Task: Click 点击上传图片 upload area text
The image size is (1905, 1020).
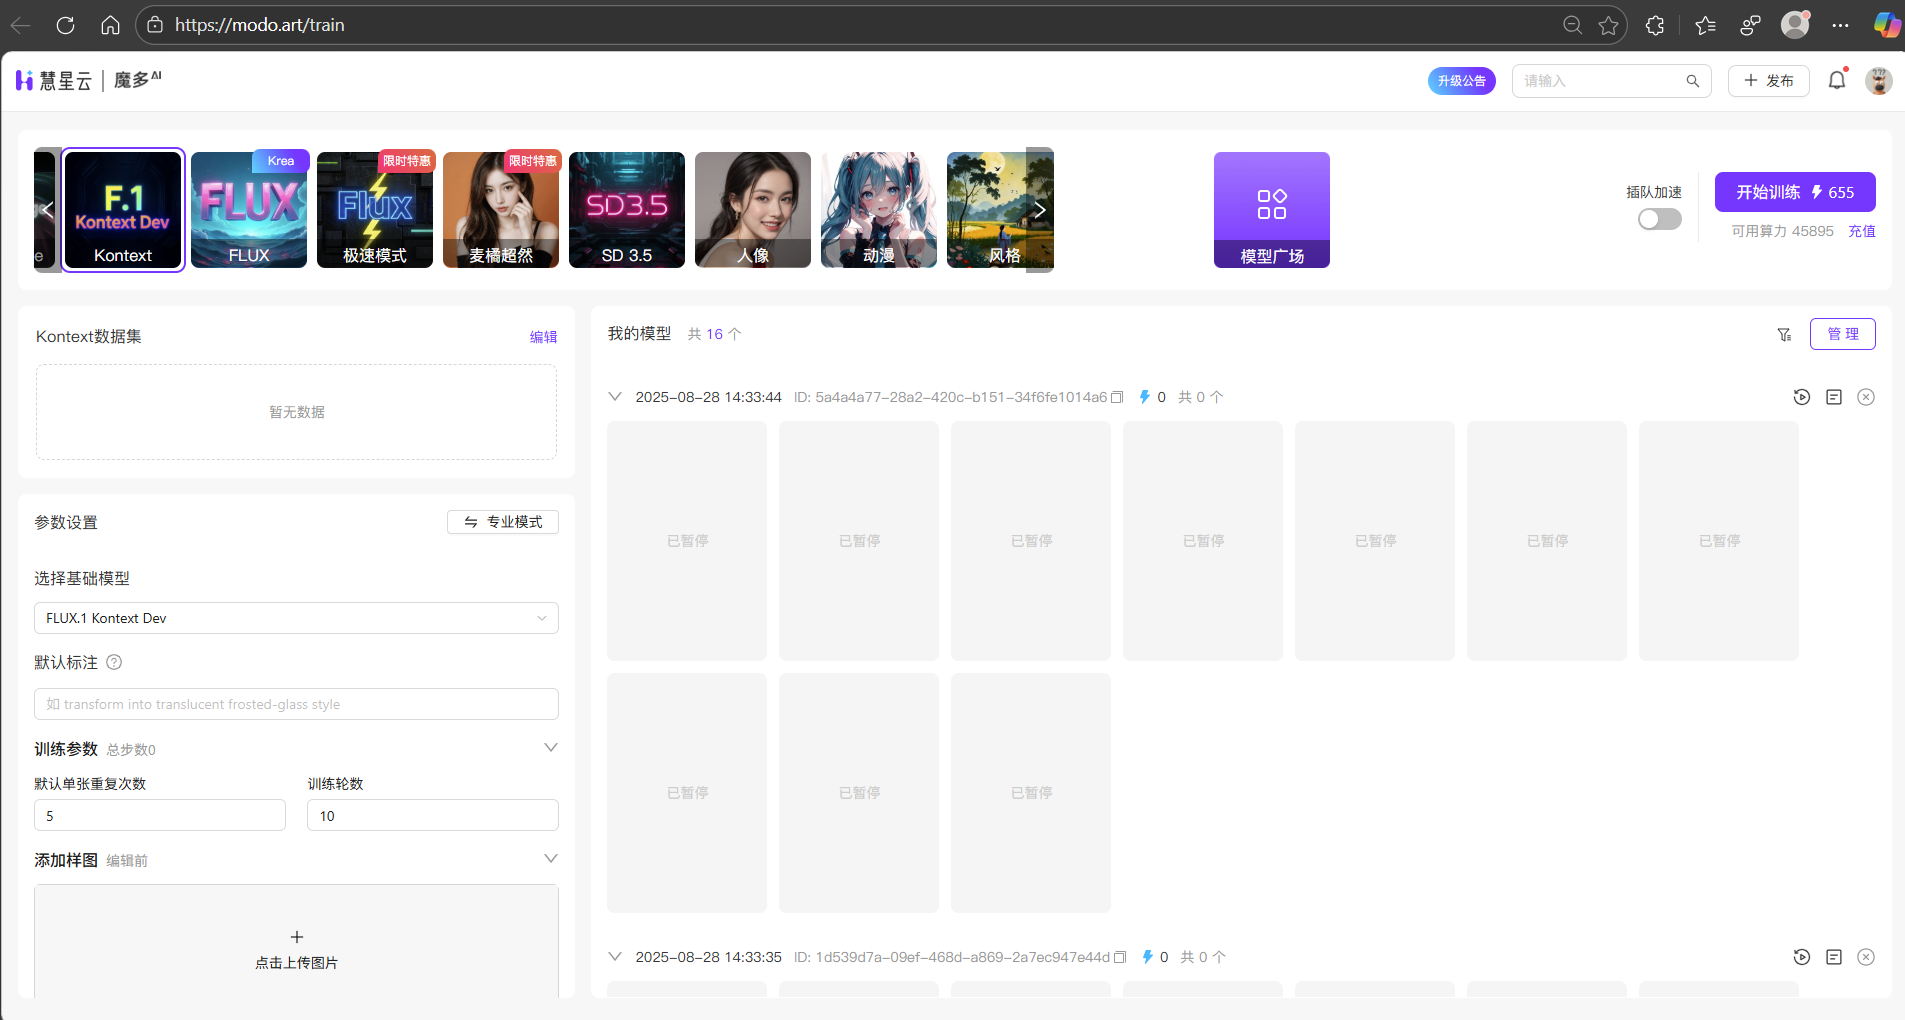Action: [x=297, y=963]
